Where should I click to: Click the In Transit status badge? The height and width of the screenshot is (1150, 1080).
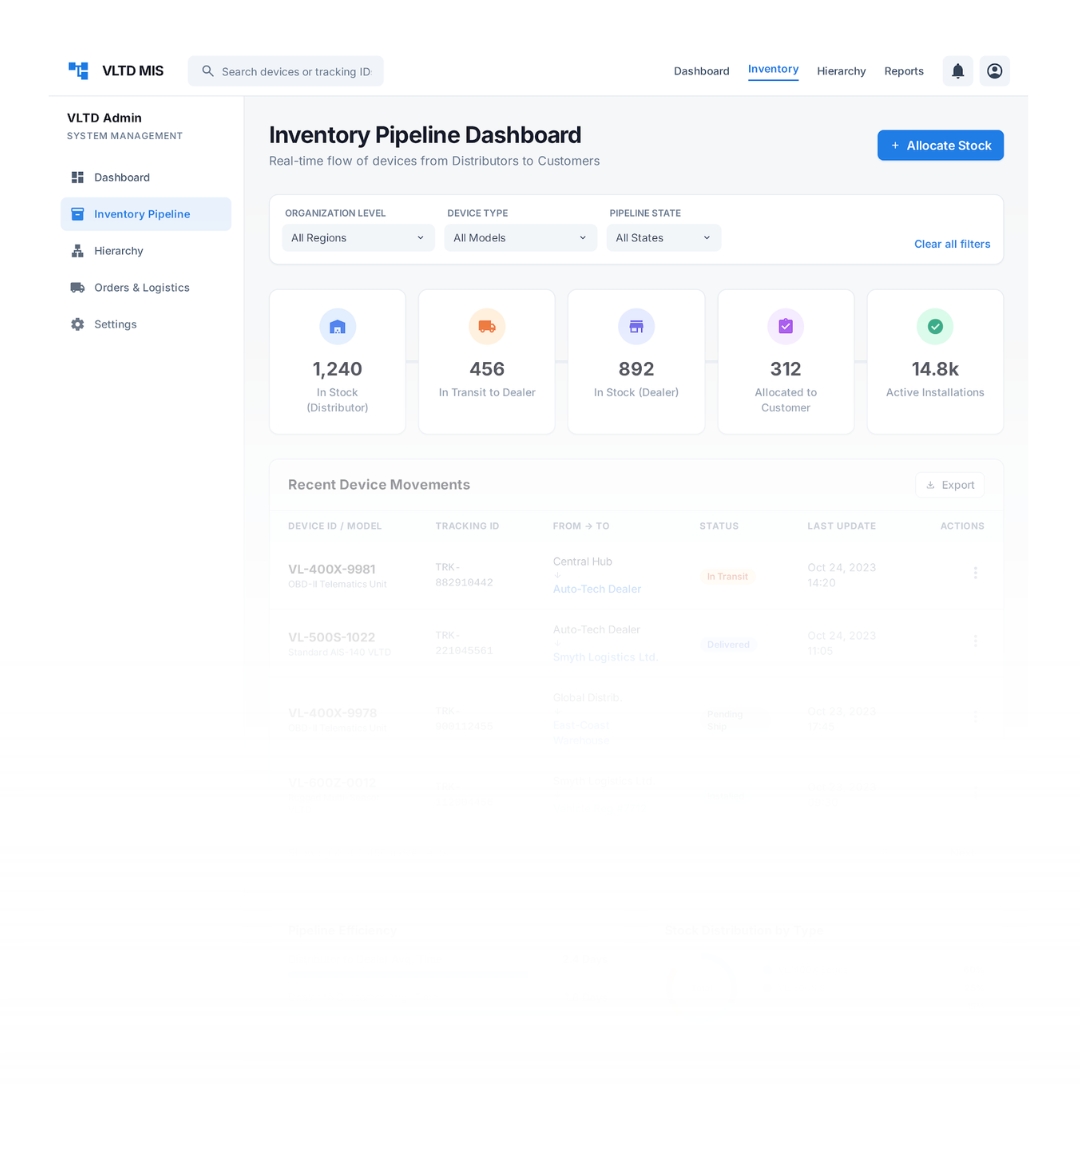point(727,576)
